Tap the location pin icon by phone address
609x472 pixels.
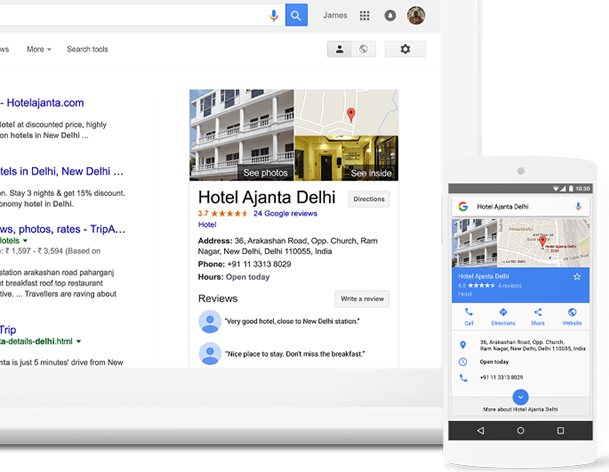463,345
